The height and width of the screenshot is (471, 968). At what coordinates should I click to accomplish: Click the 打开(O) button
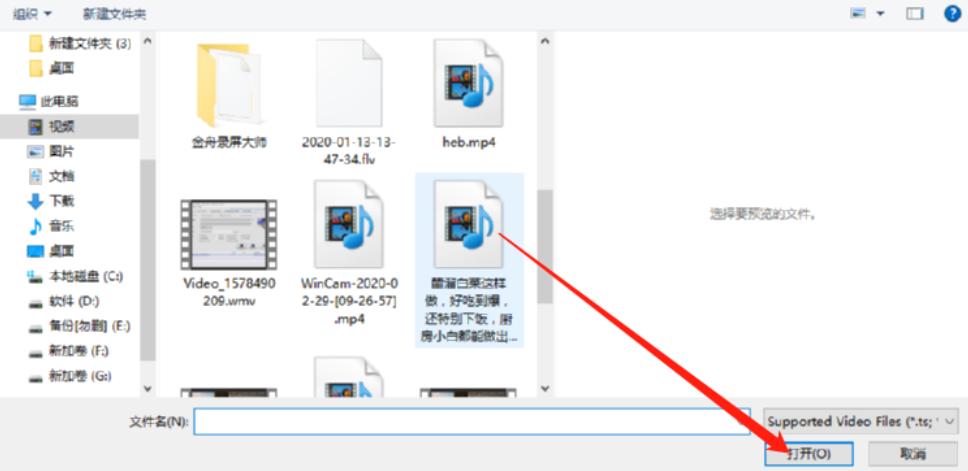tap(809, 454)
